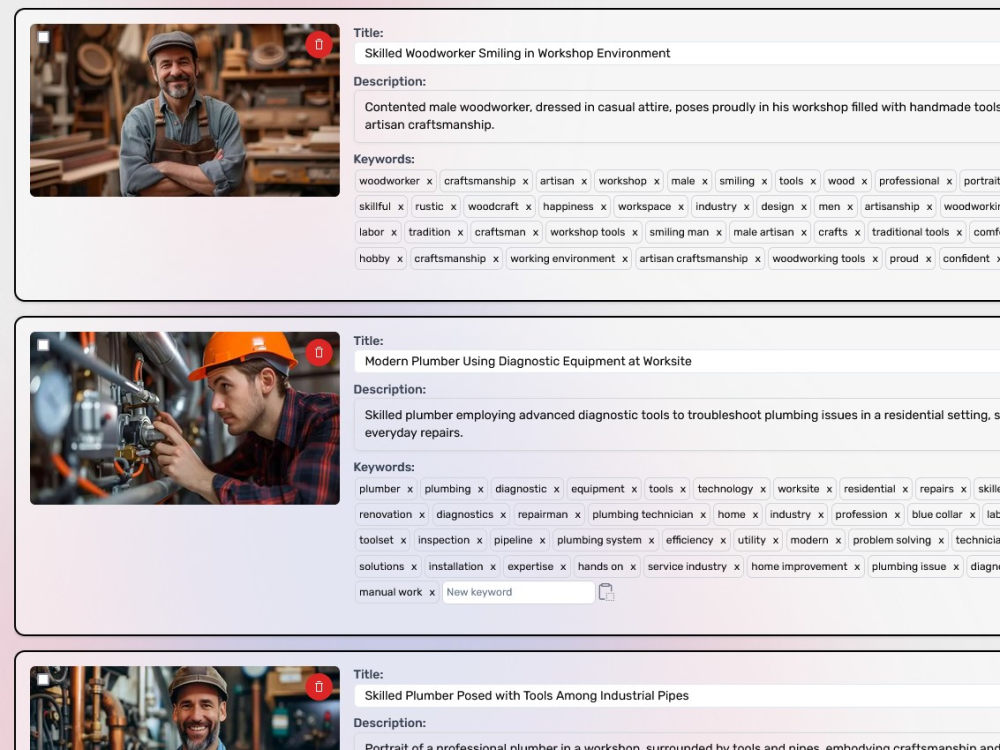Viewport: 1000px width, 750px height.
Task: Focus the New keyword input field
Action: tap(518, 592)
